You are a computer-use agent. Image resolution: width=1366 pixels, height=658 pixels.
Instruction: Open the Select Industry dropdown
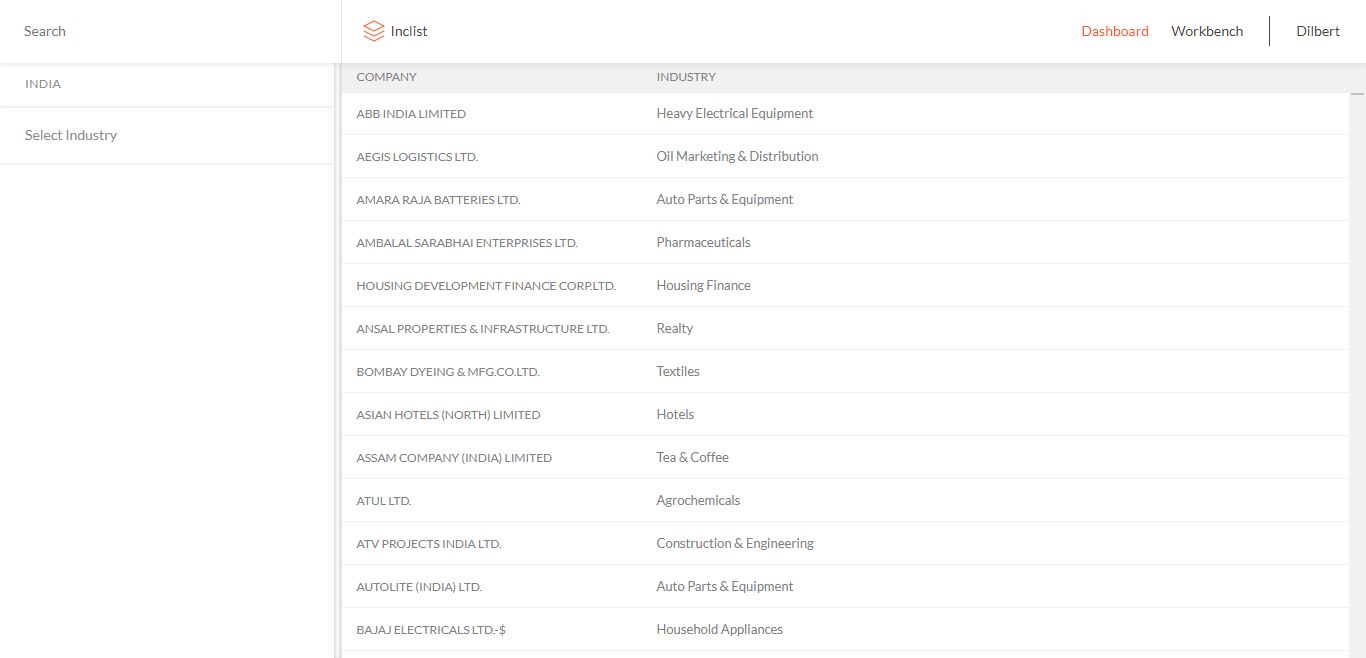(x=166, y=135)
